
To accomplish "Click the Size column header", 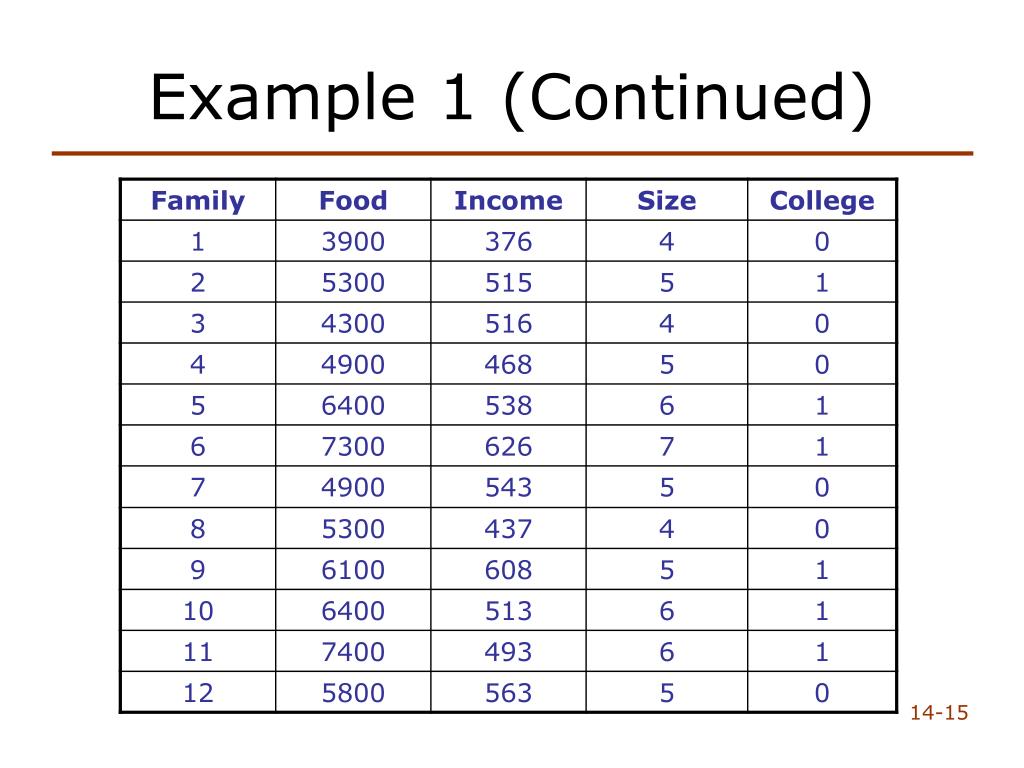I will 667,201.
